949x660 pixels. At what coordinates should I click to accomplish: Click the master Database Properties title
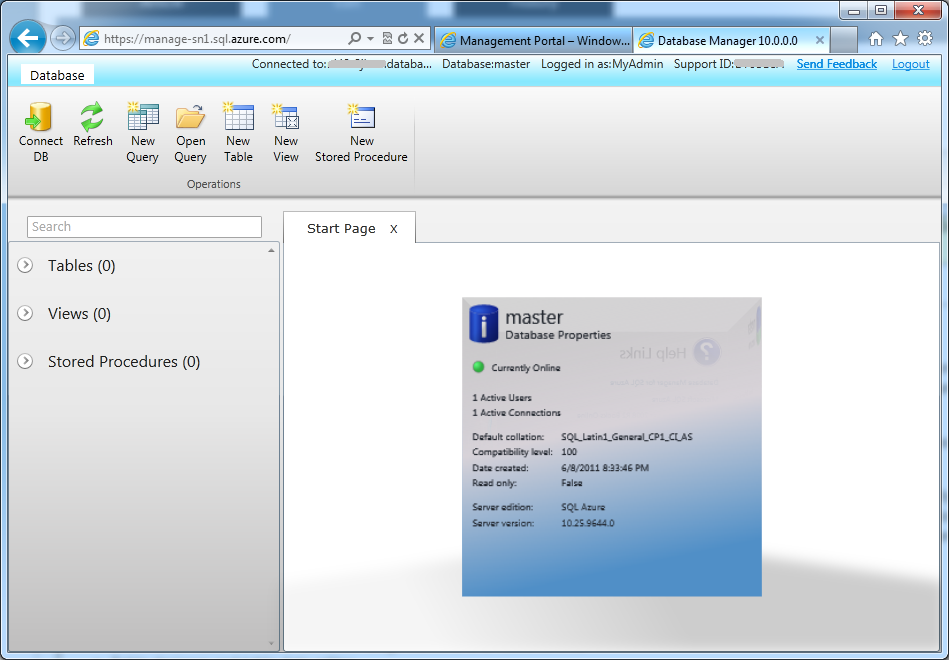click(558, 325)
